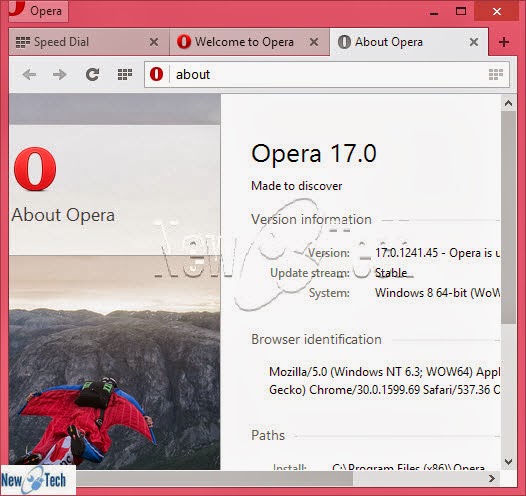Click the About Opera page title text
Viewport: 526px width, 496px height.
tap(63, 215)
